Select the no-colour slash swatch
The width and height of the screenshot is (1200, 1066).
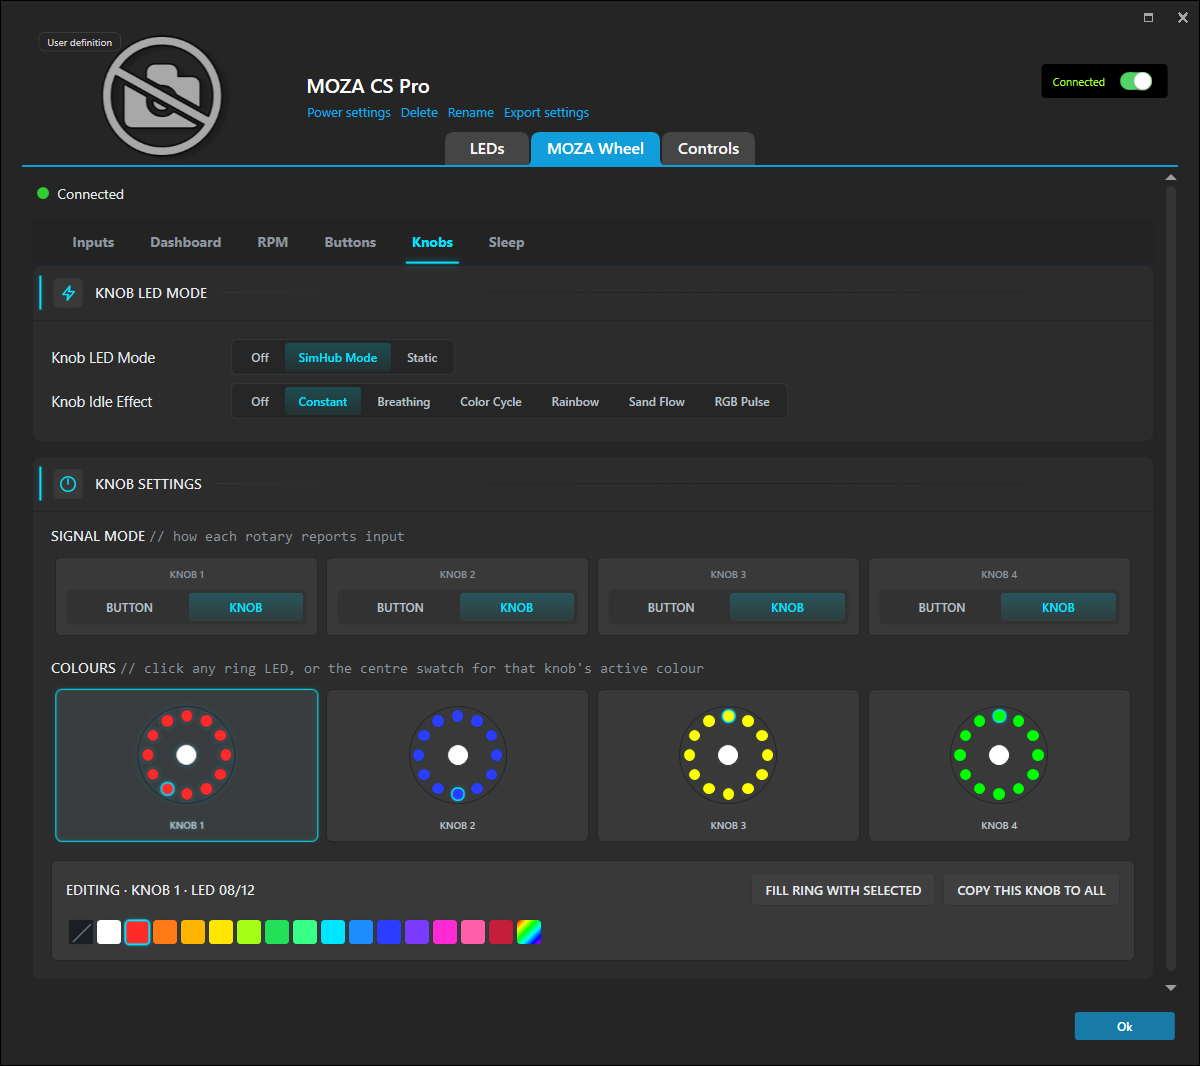(x=81, y=932)
